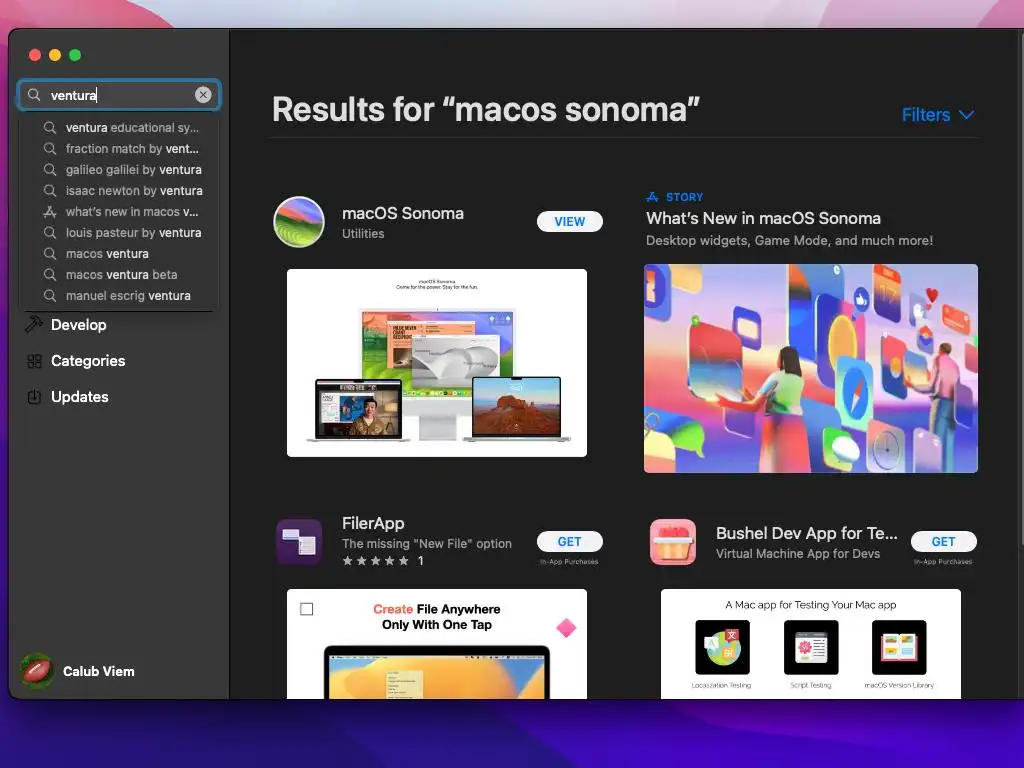Image resolution: width=1024 pixels, height=768 pixels.
Task: Click the download icon next to Updates
Action: 35,397
